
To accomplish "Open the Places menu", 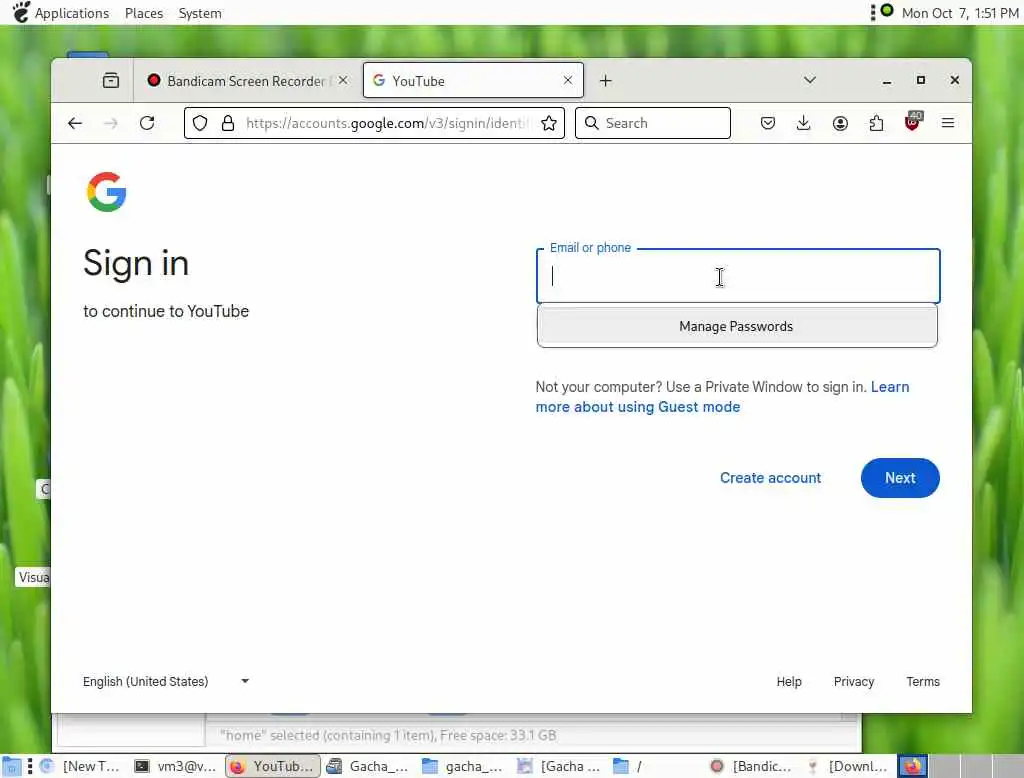I will [144, 13].
